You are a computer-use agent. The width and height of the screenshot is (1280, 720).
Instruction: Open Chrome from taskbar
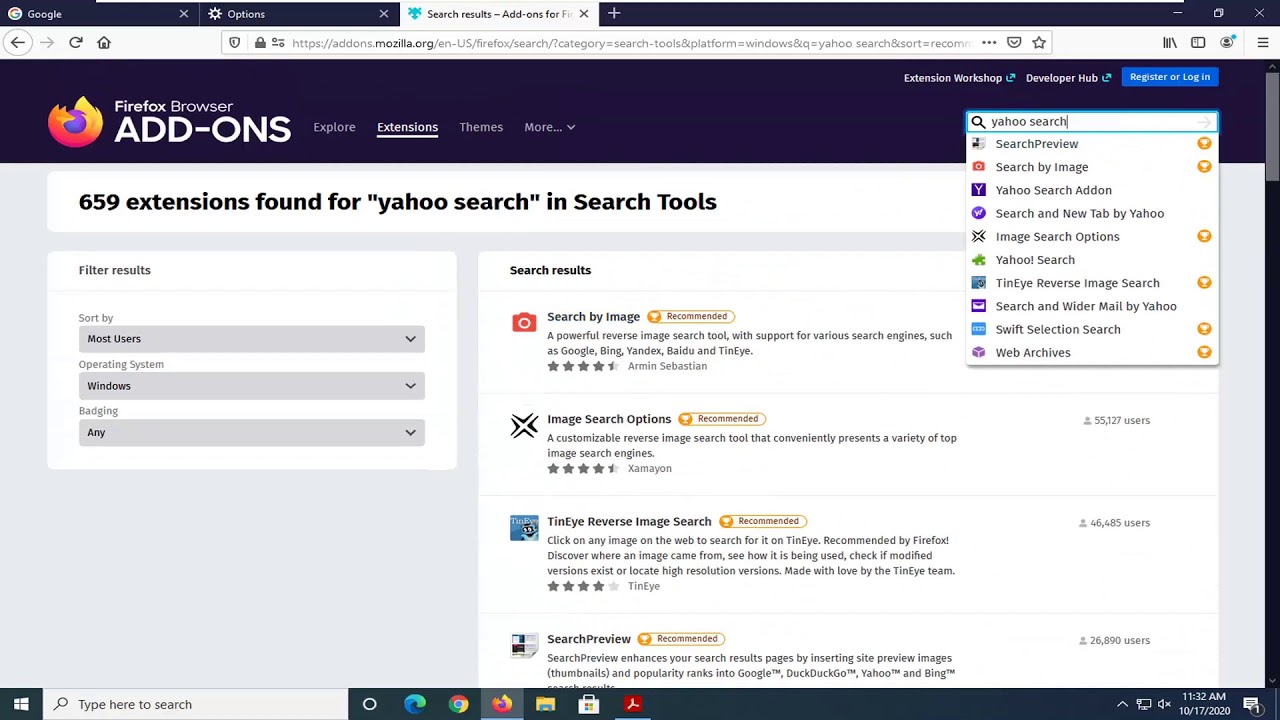[458, 704]
